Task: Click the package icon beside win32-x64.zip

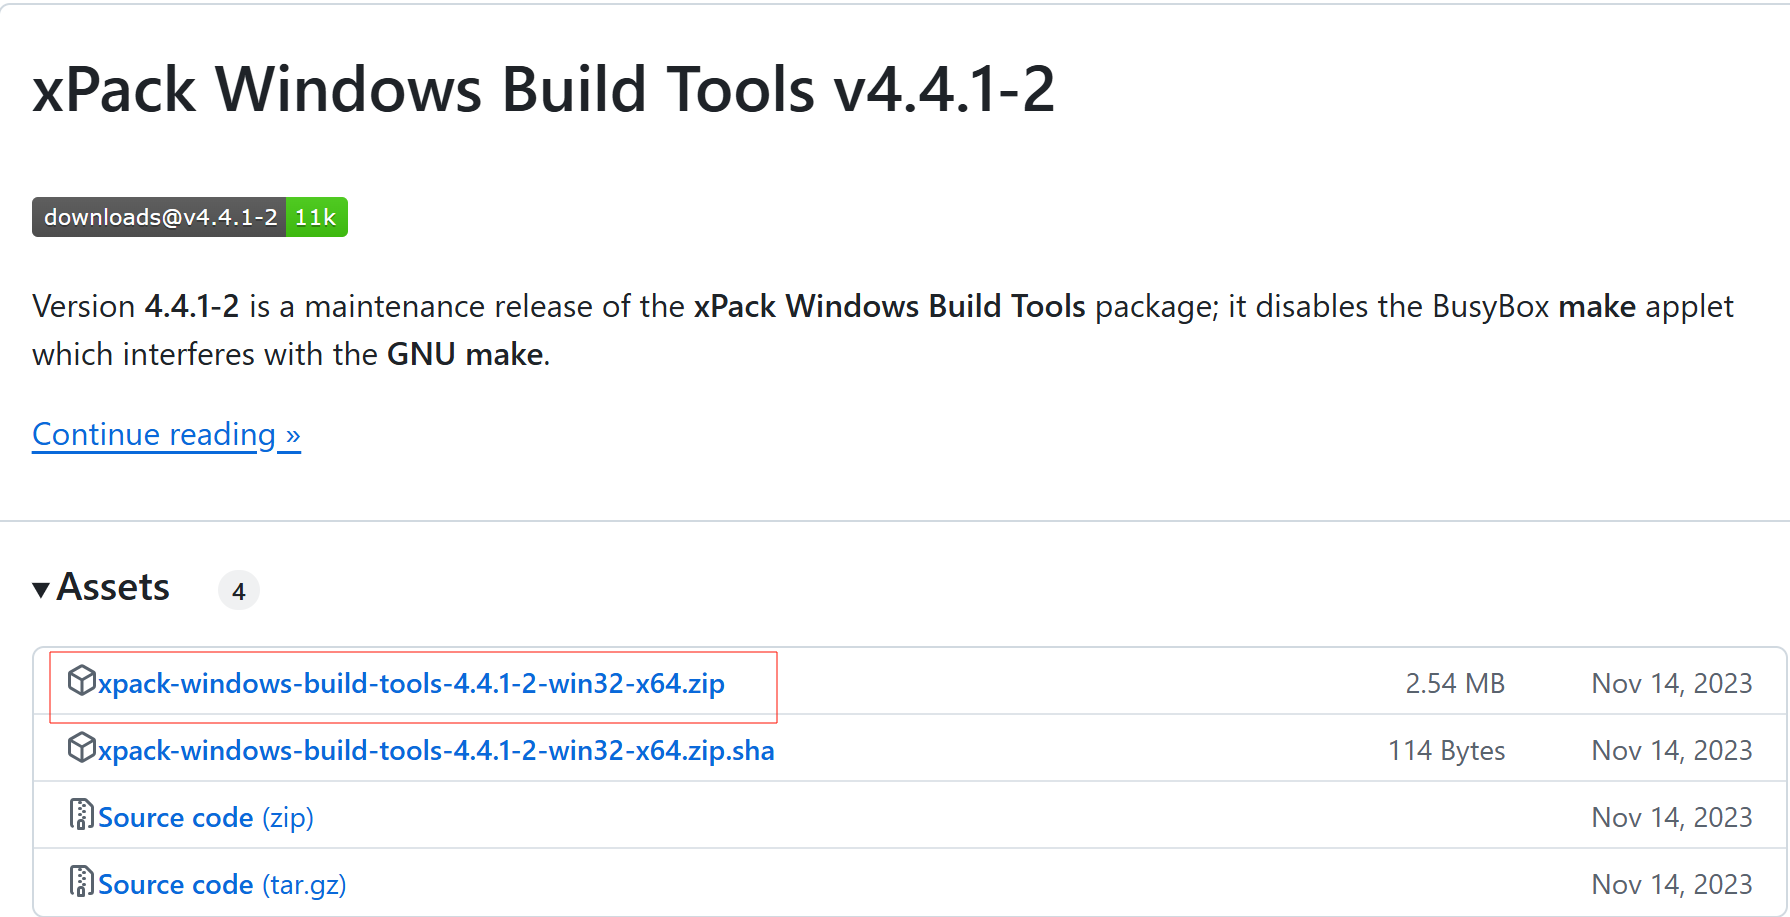Action: click(x=81, y=681)
